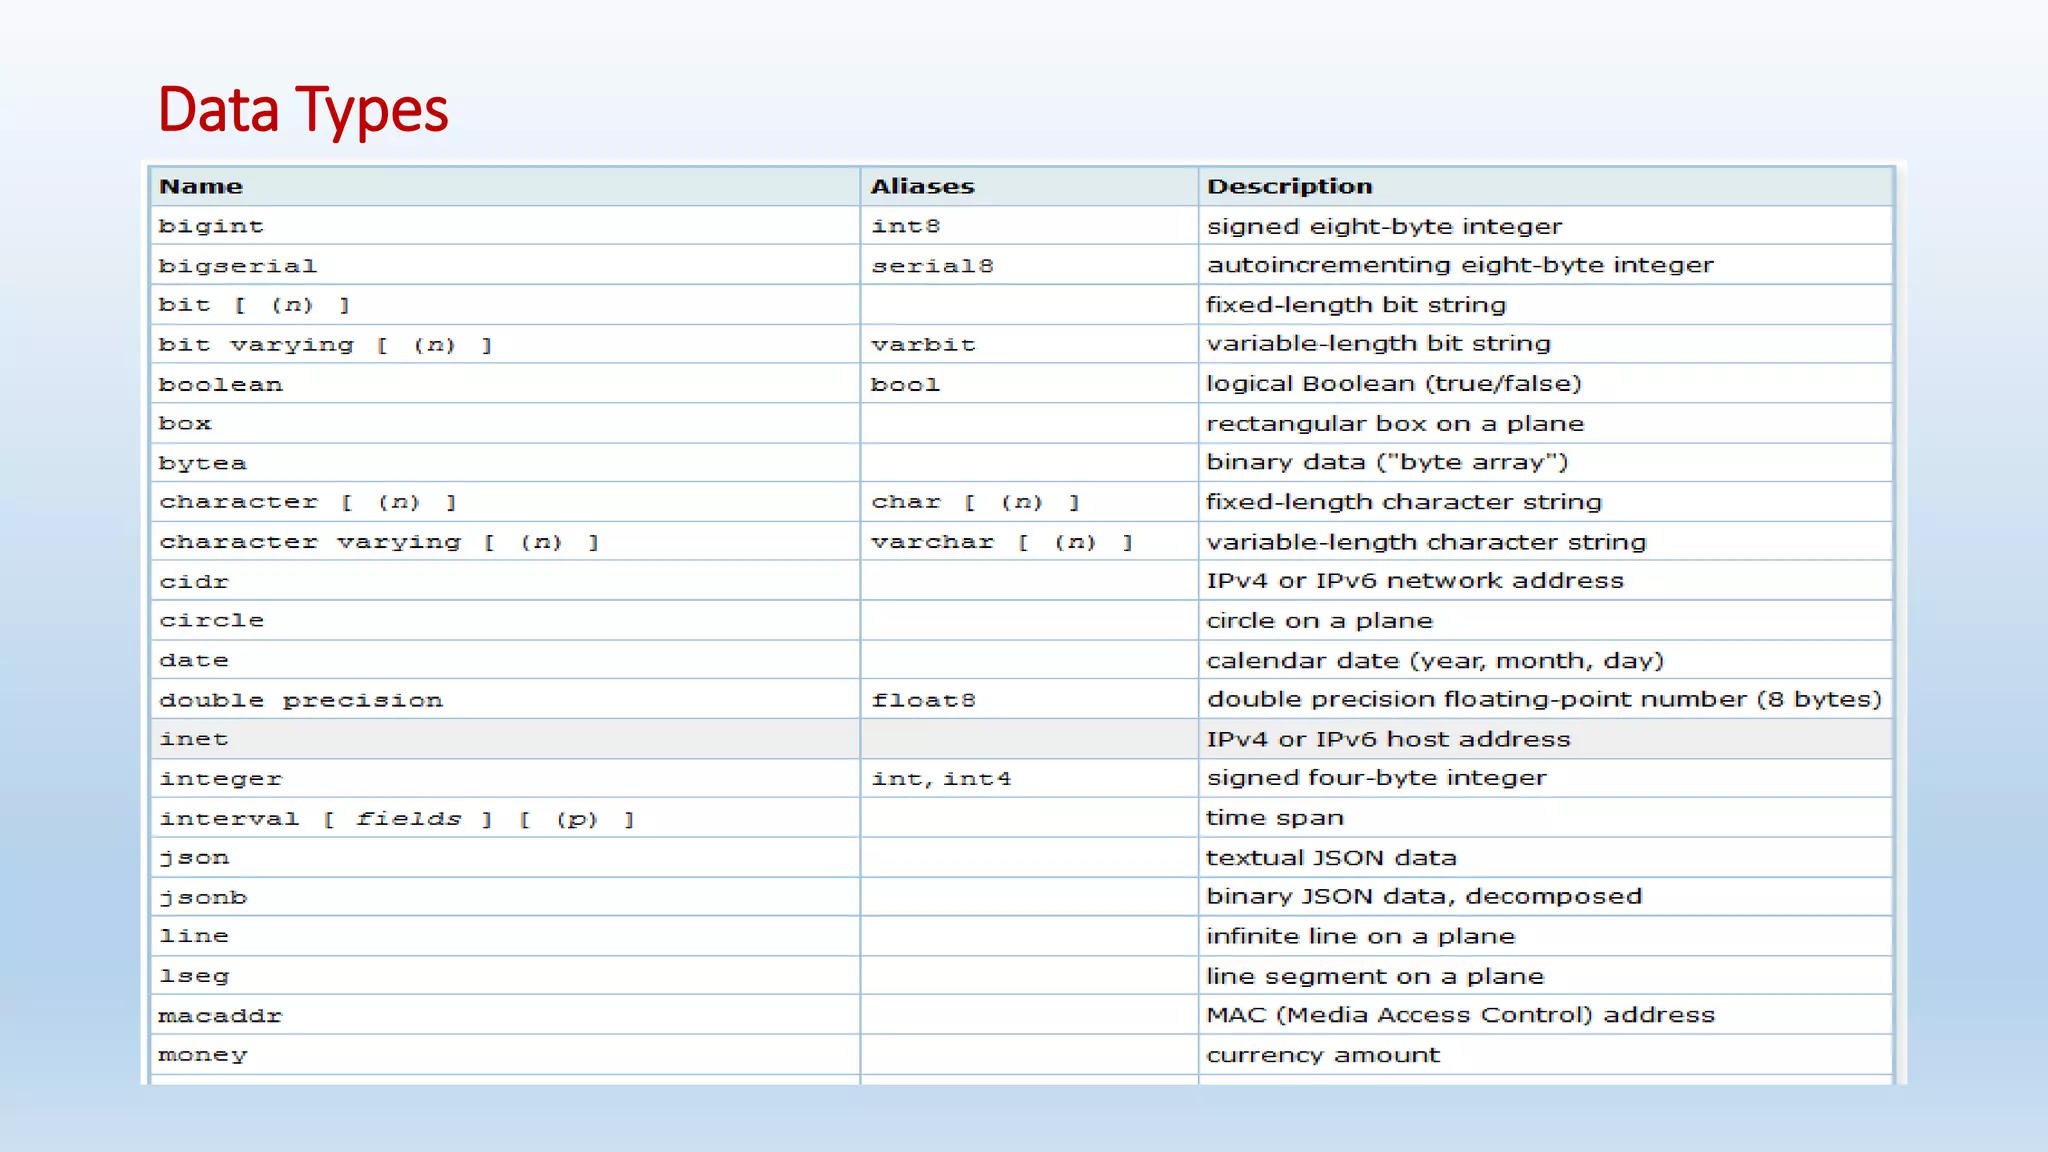The width and height of the screenshot is (2048, 1152).
Task: Select the 'Name' column header
Action: click(504, 186)
